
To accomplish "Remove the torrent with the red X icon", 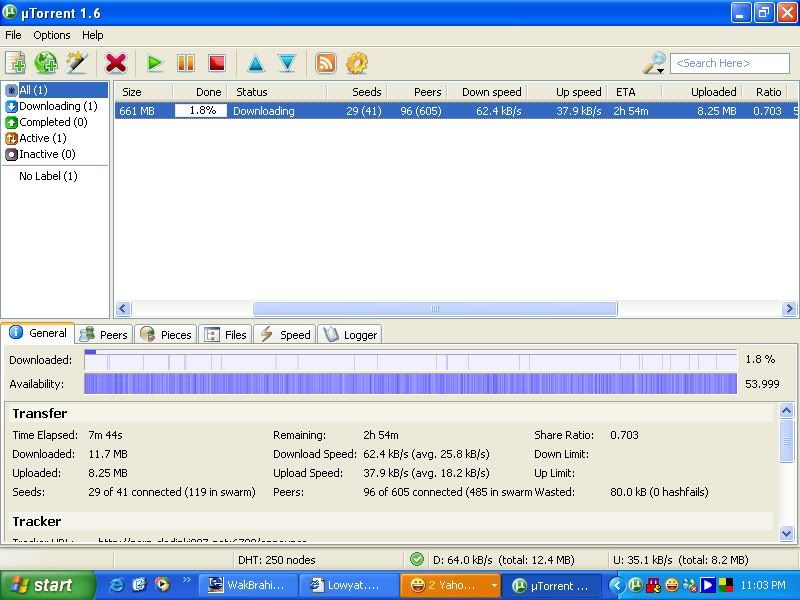I will (116, 63).
